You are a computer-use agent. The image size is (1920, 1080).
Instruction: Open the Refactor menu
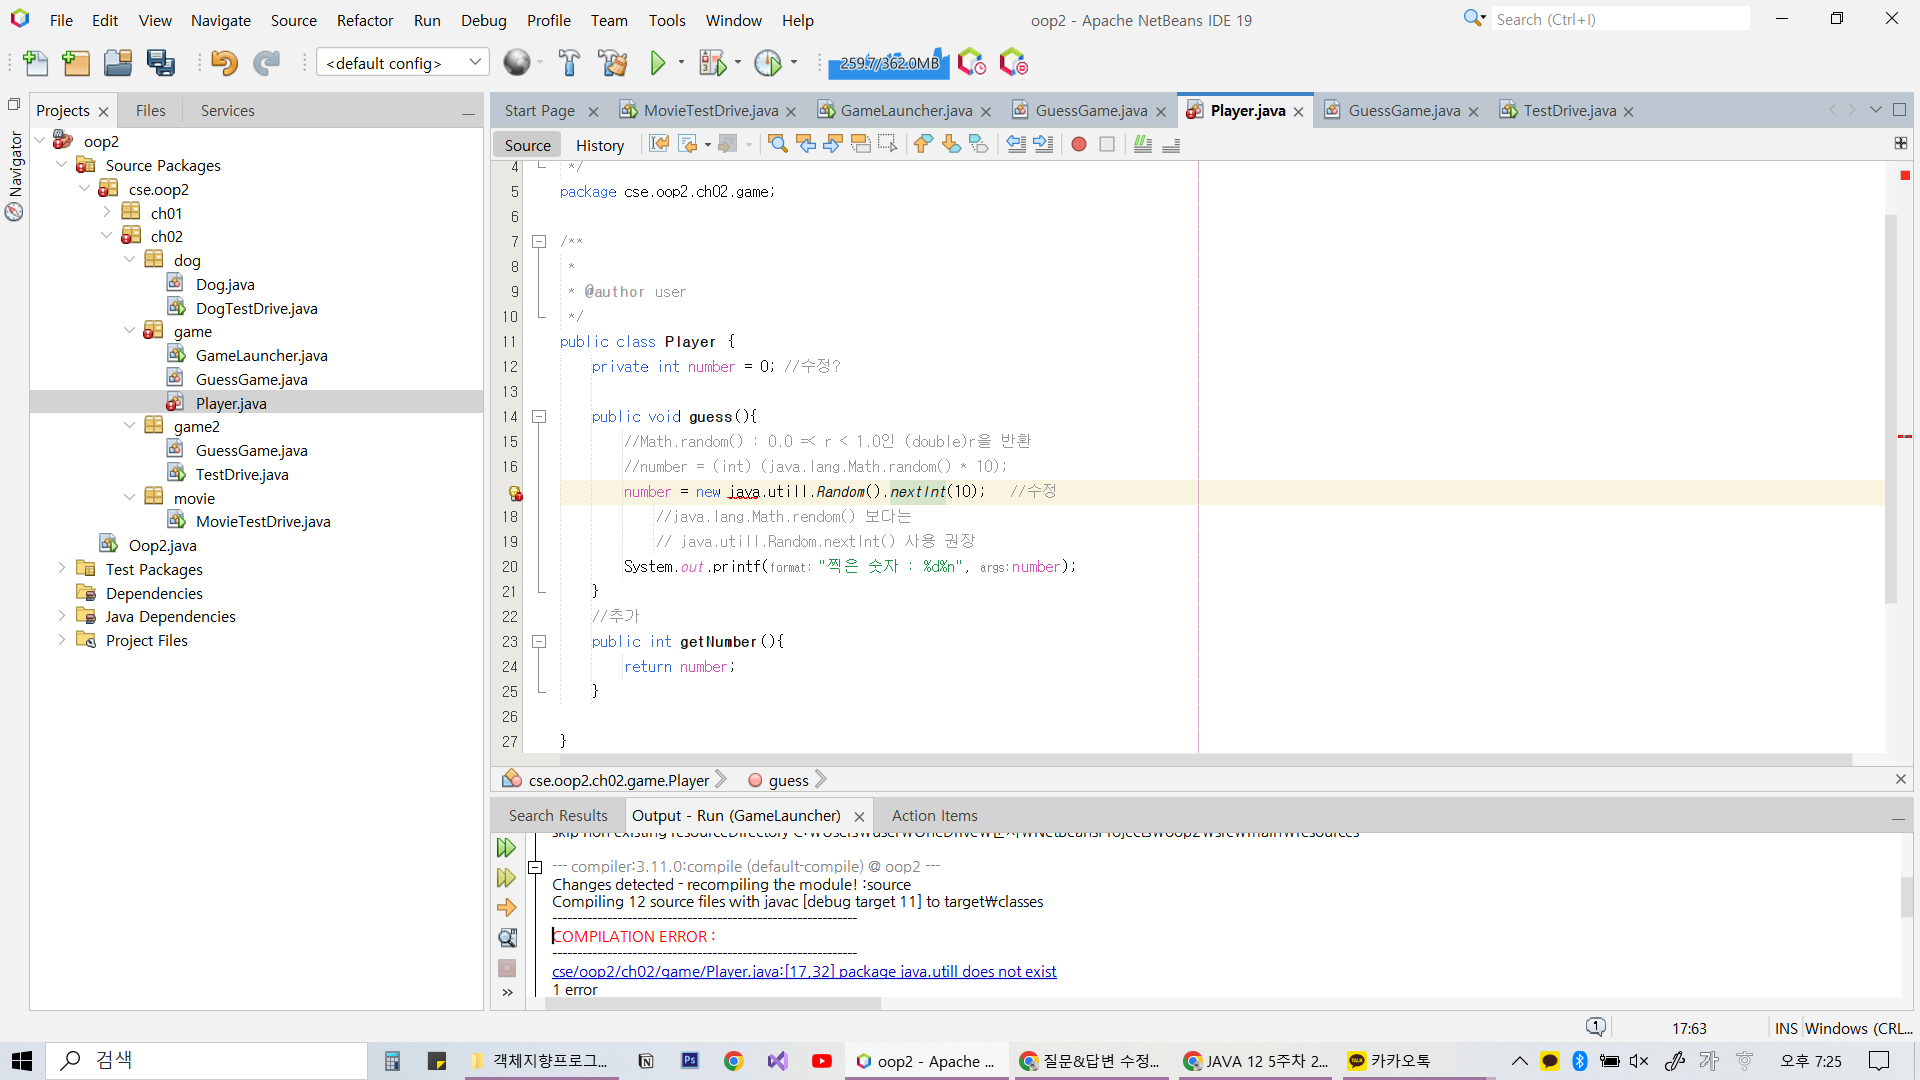[x=364, y=20]
